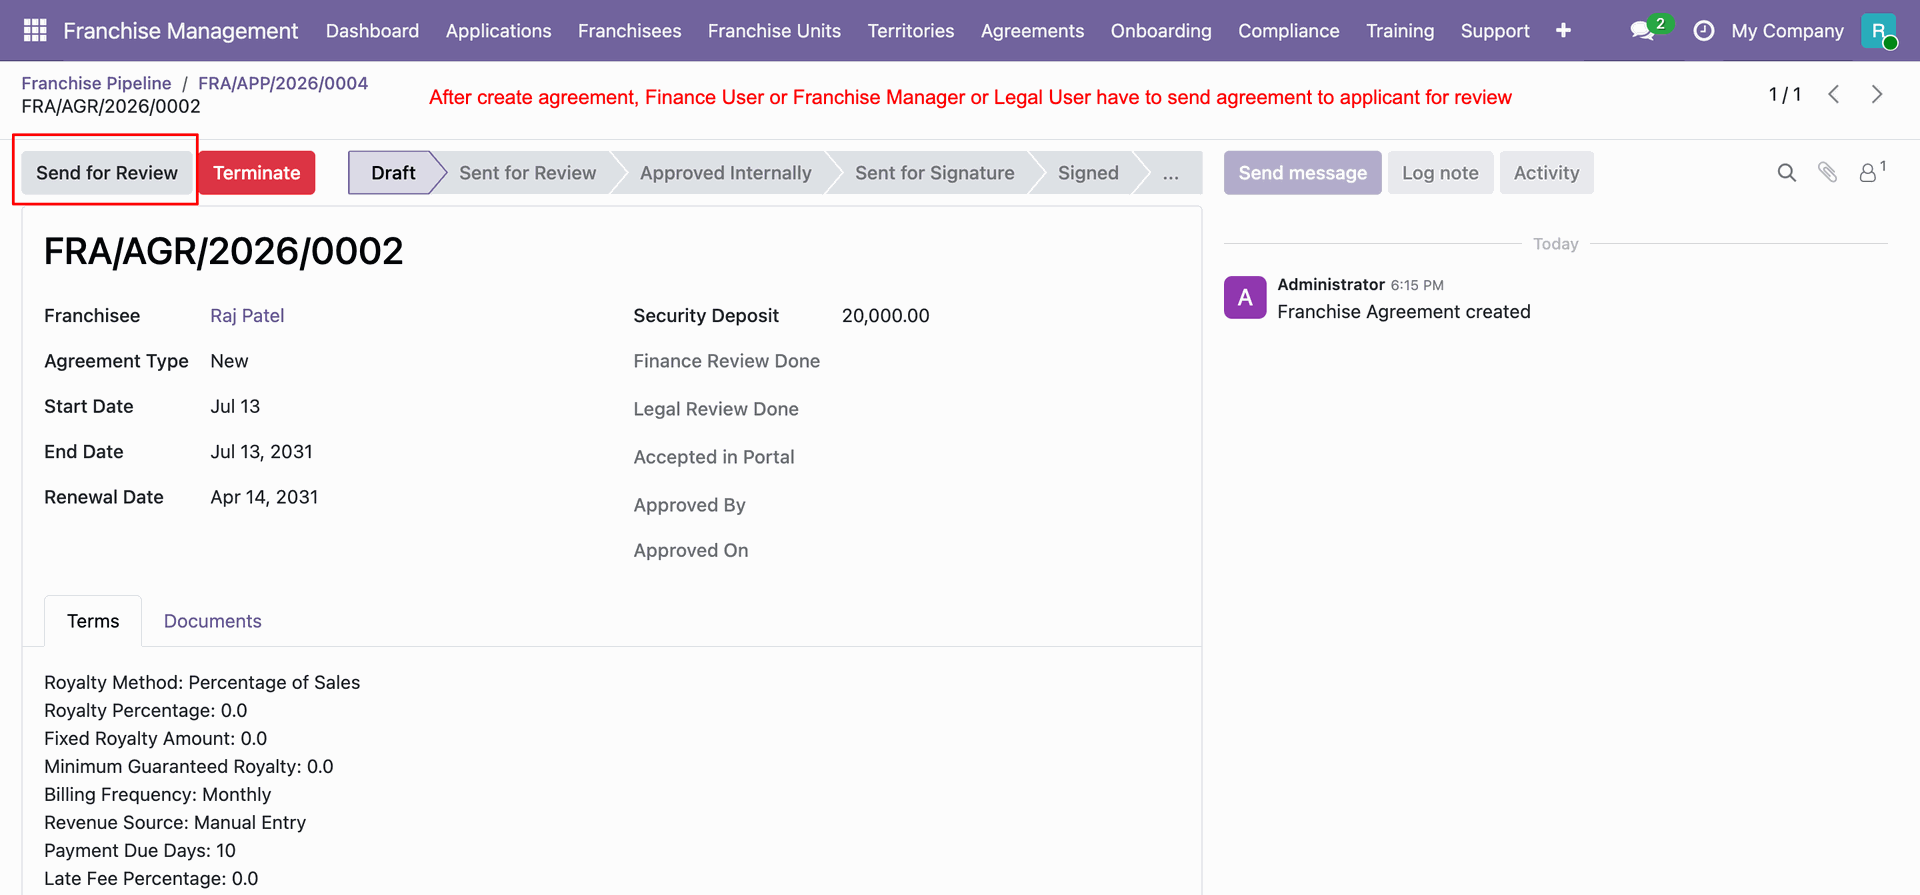Click the pager counter 1 / 1

pos(1785,94)
